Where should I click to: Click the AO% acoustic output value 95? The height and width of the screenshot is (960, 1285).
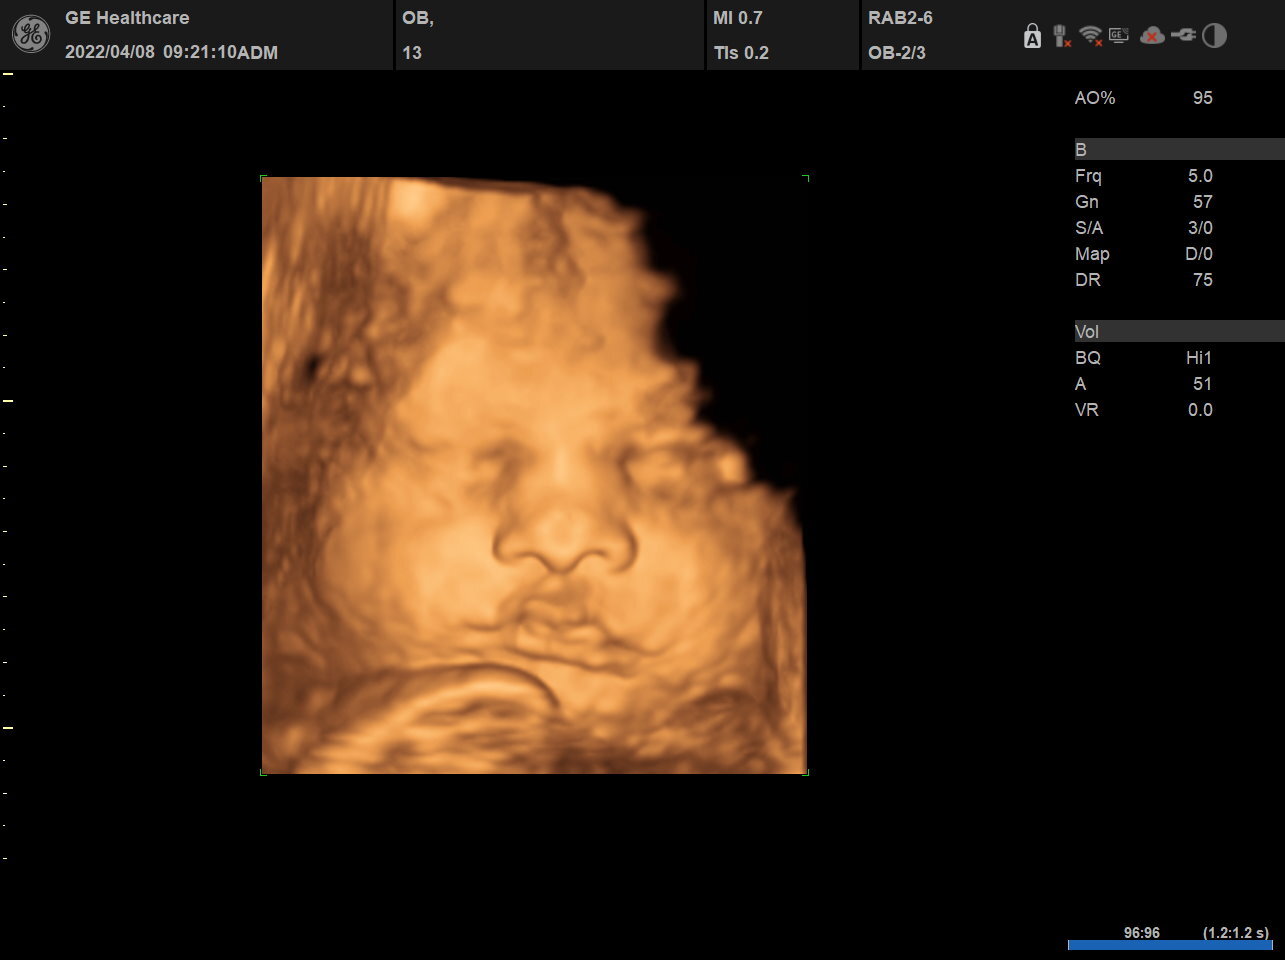(1202, 98)
